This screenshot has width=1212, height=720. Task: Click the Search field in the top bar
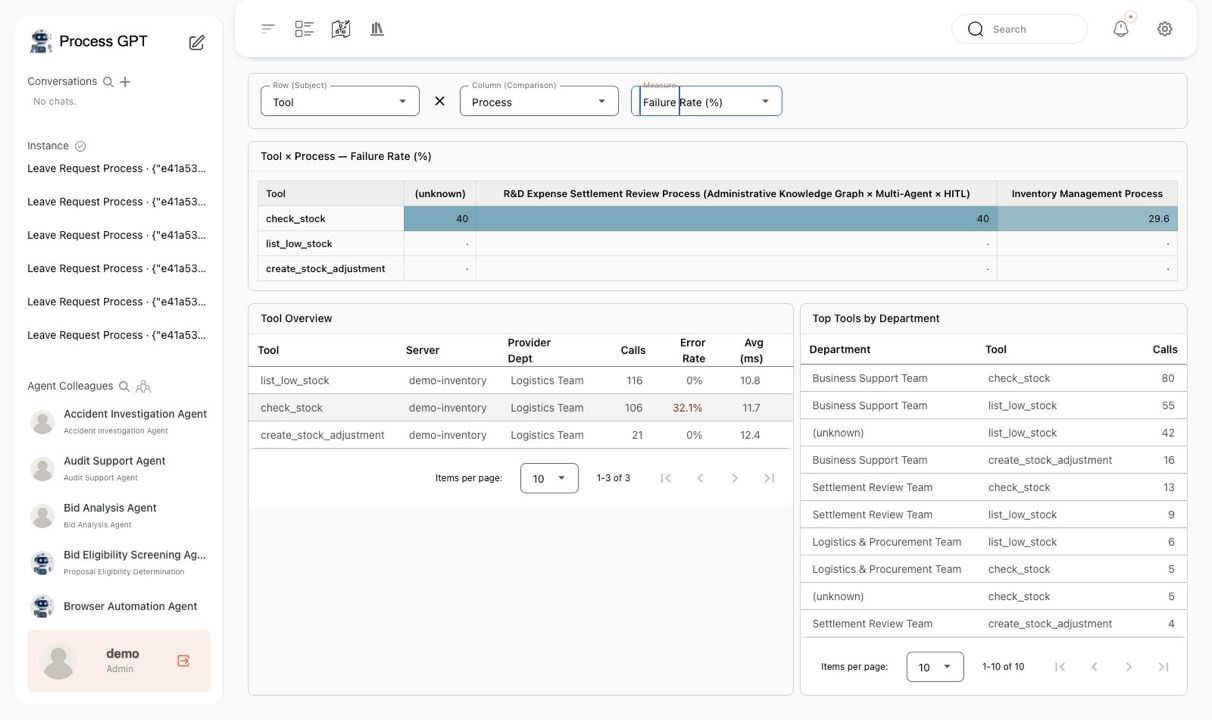click(1019, 29)
